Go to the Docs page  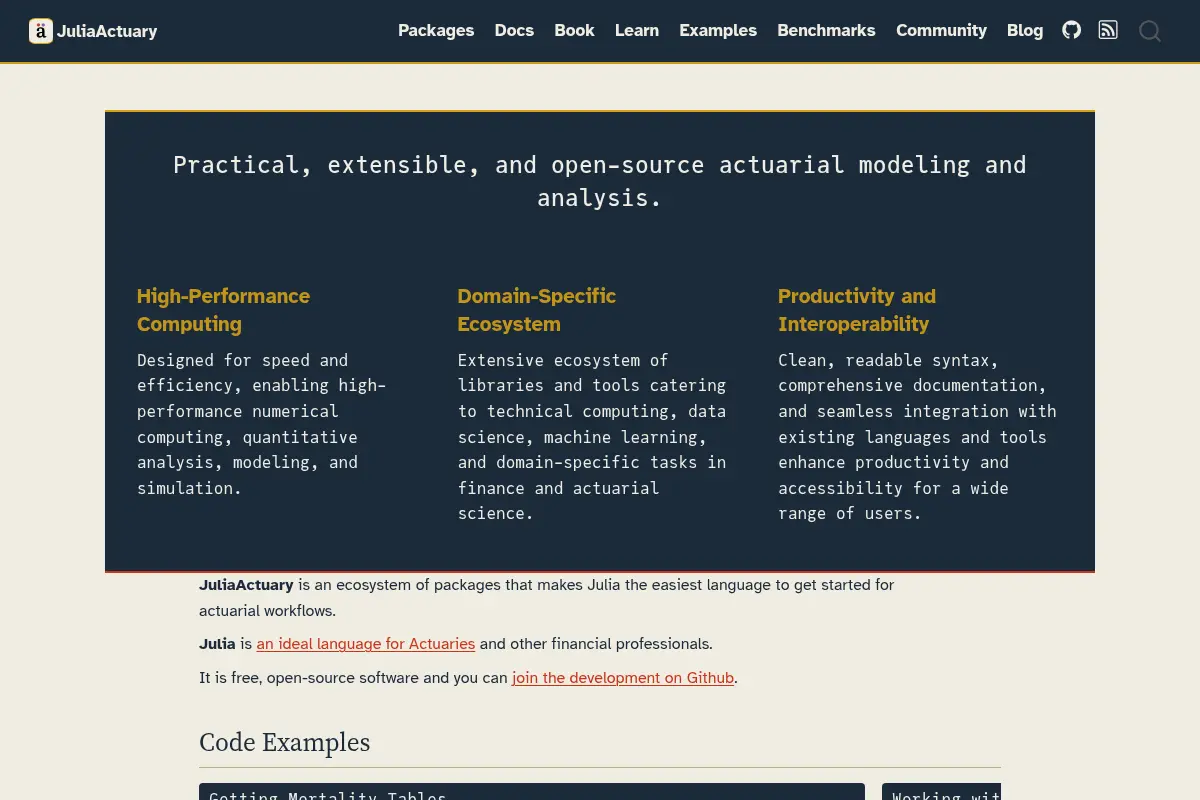tap(514, 30)
